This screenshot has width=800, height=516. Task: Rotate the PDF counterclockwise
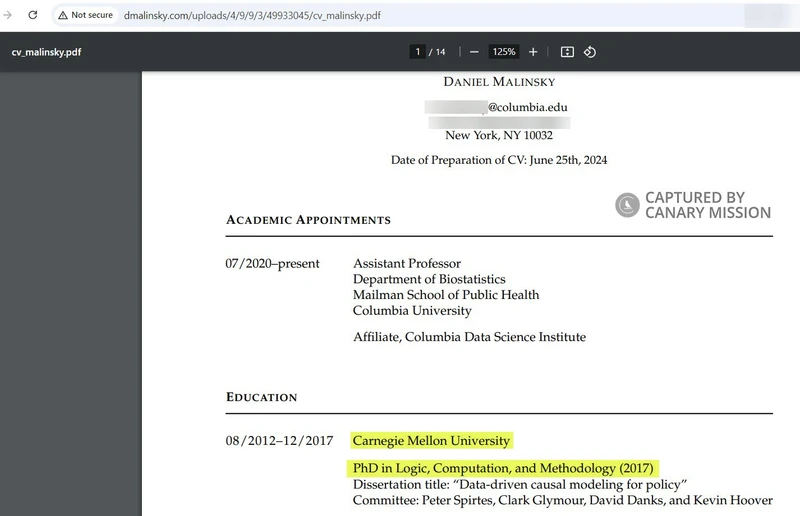590,52
